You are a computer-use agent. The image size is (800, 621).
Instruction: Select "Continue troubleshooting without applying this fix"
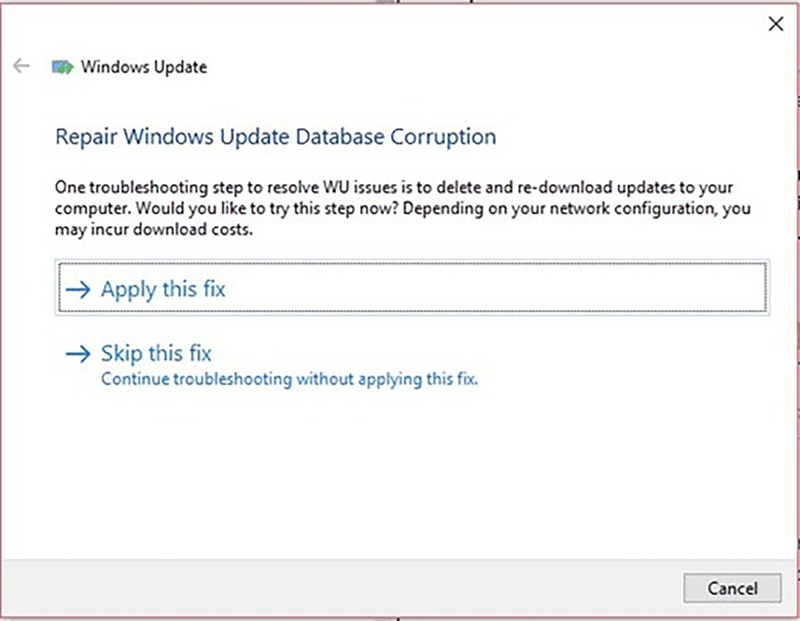click(x=289, y=379)
